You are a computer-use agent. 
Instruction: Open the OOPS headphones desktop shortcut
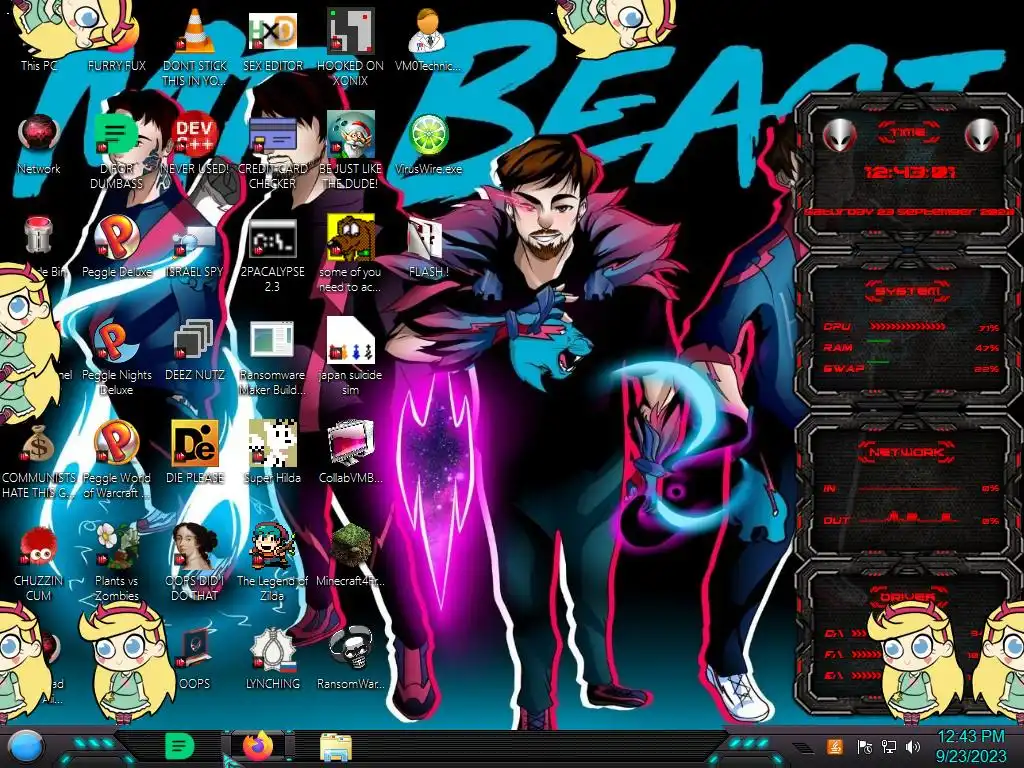[x=195, y=658]
